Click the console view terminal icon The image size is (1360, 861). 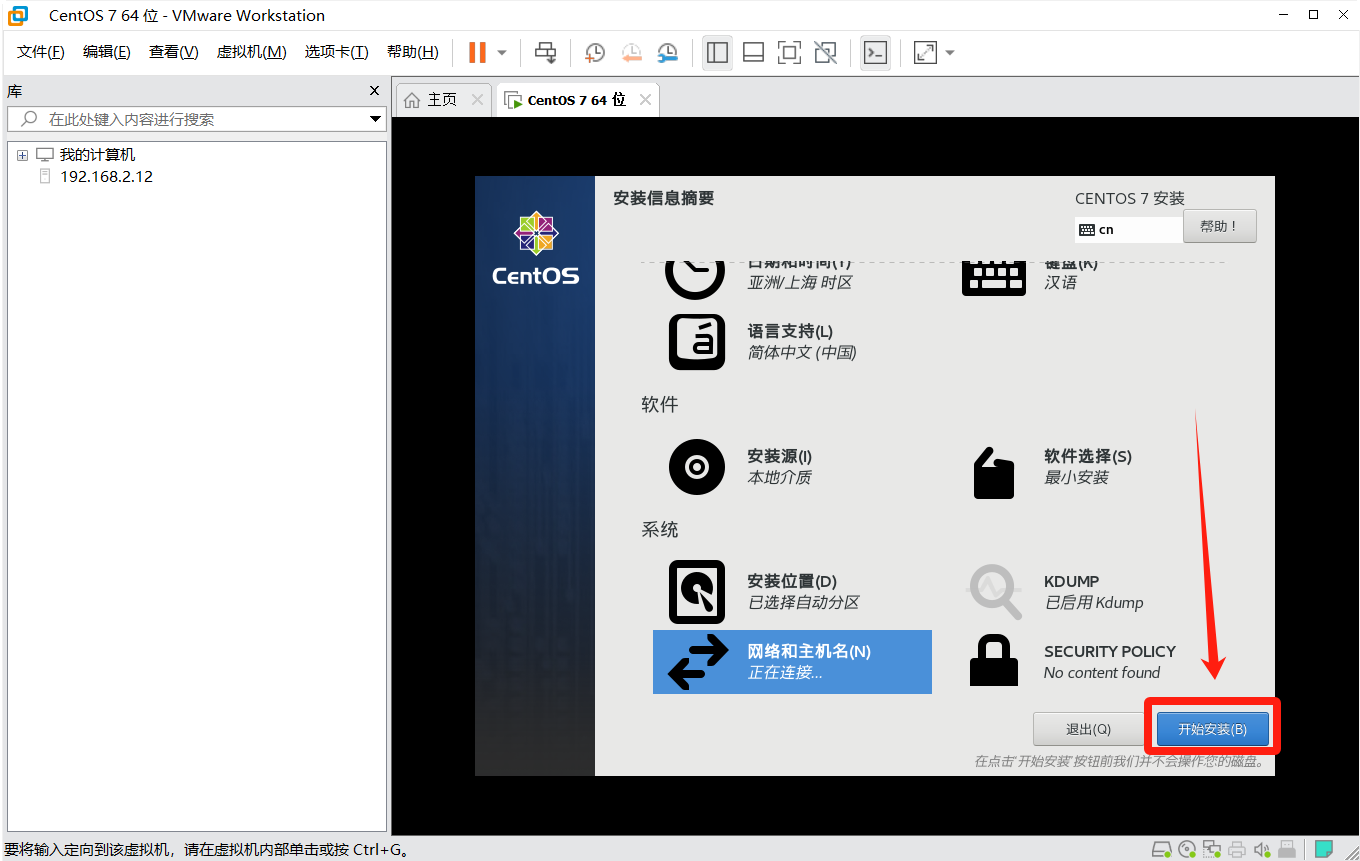tap(875, 52)
